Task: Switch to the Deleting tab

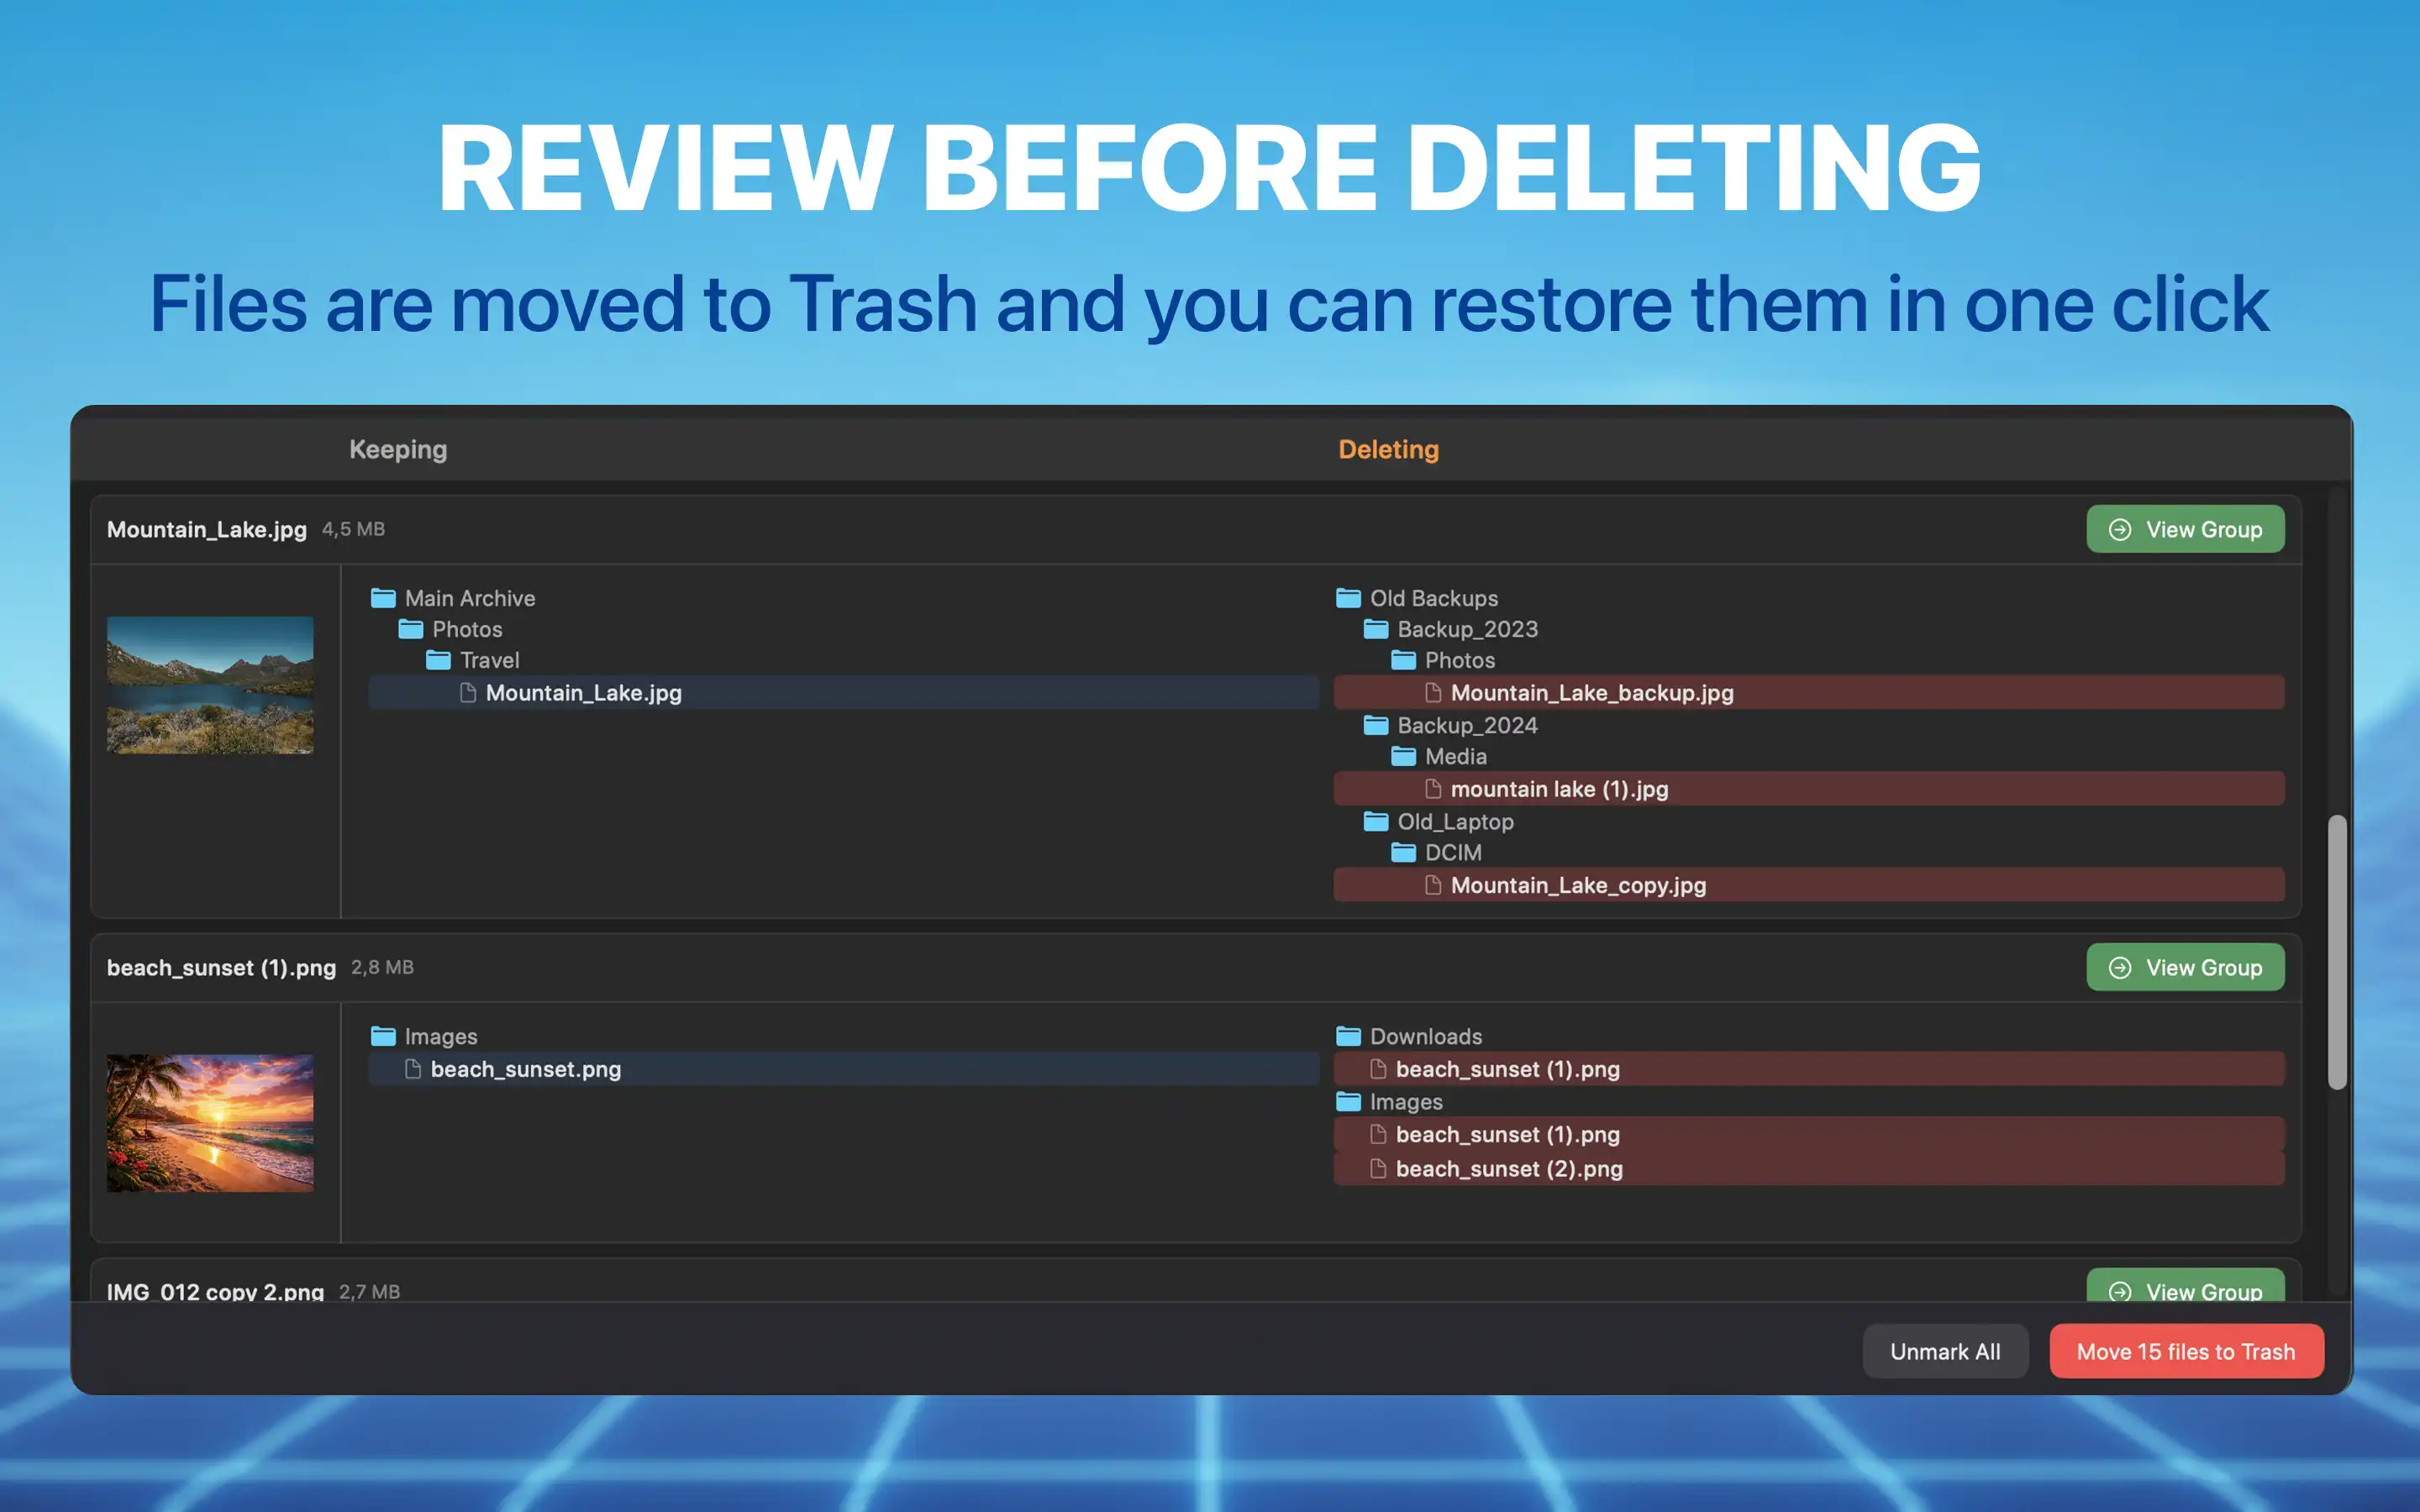Action: pyautogui.click(x=1388, y=449)
